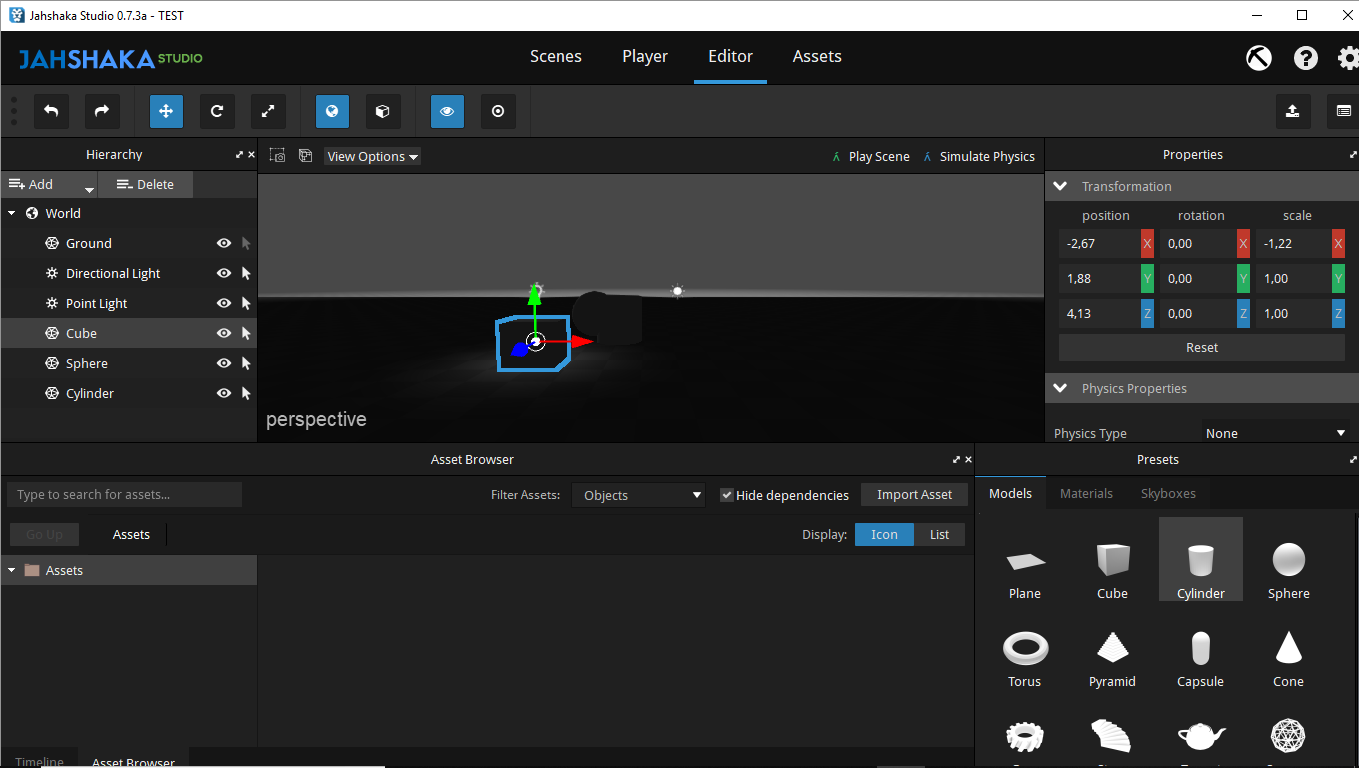
Task: Toggle pickable cursor for Sphere
Action: [x=246, y=363]
